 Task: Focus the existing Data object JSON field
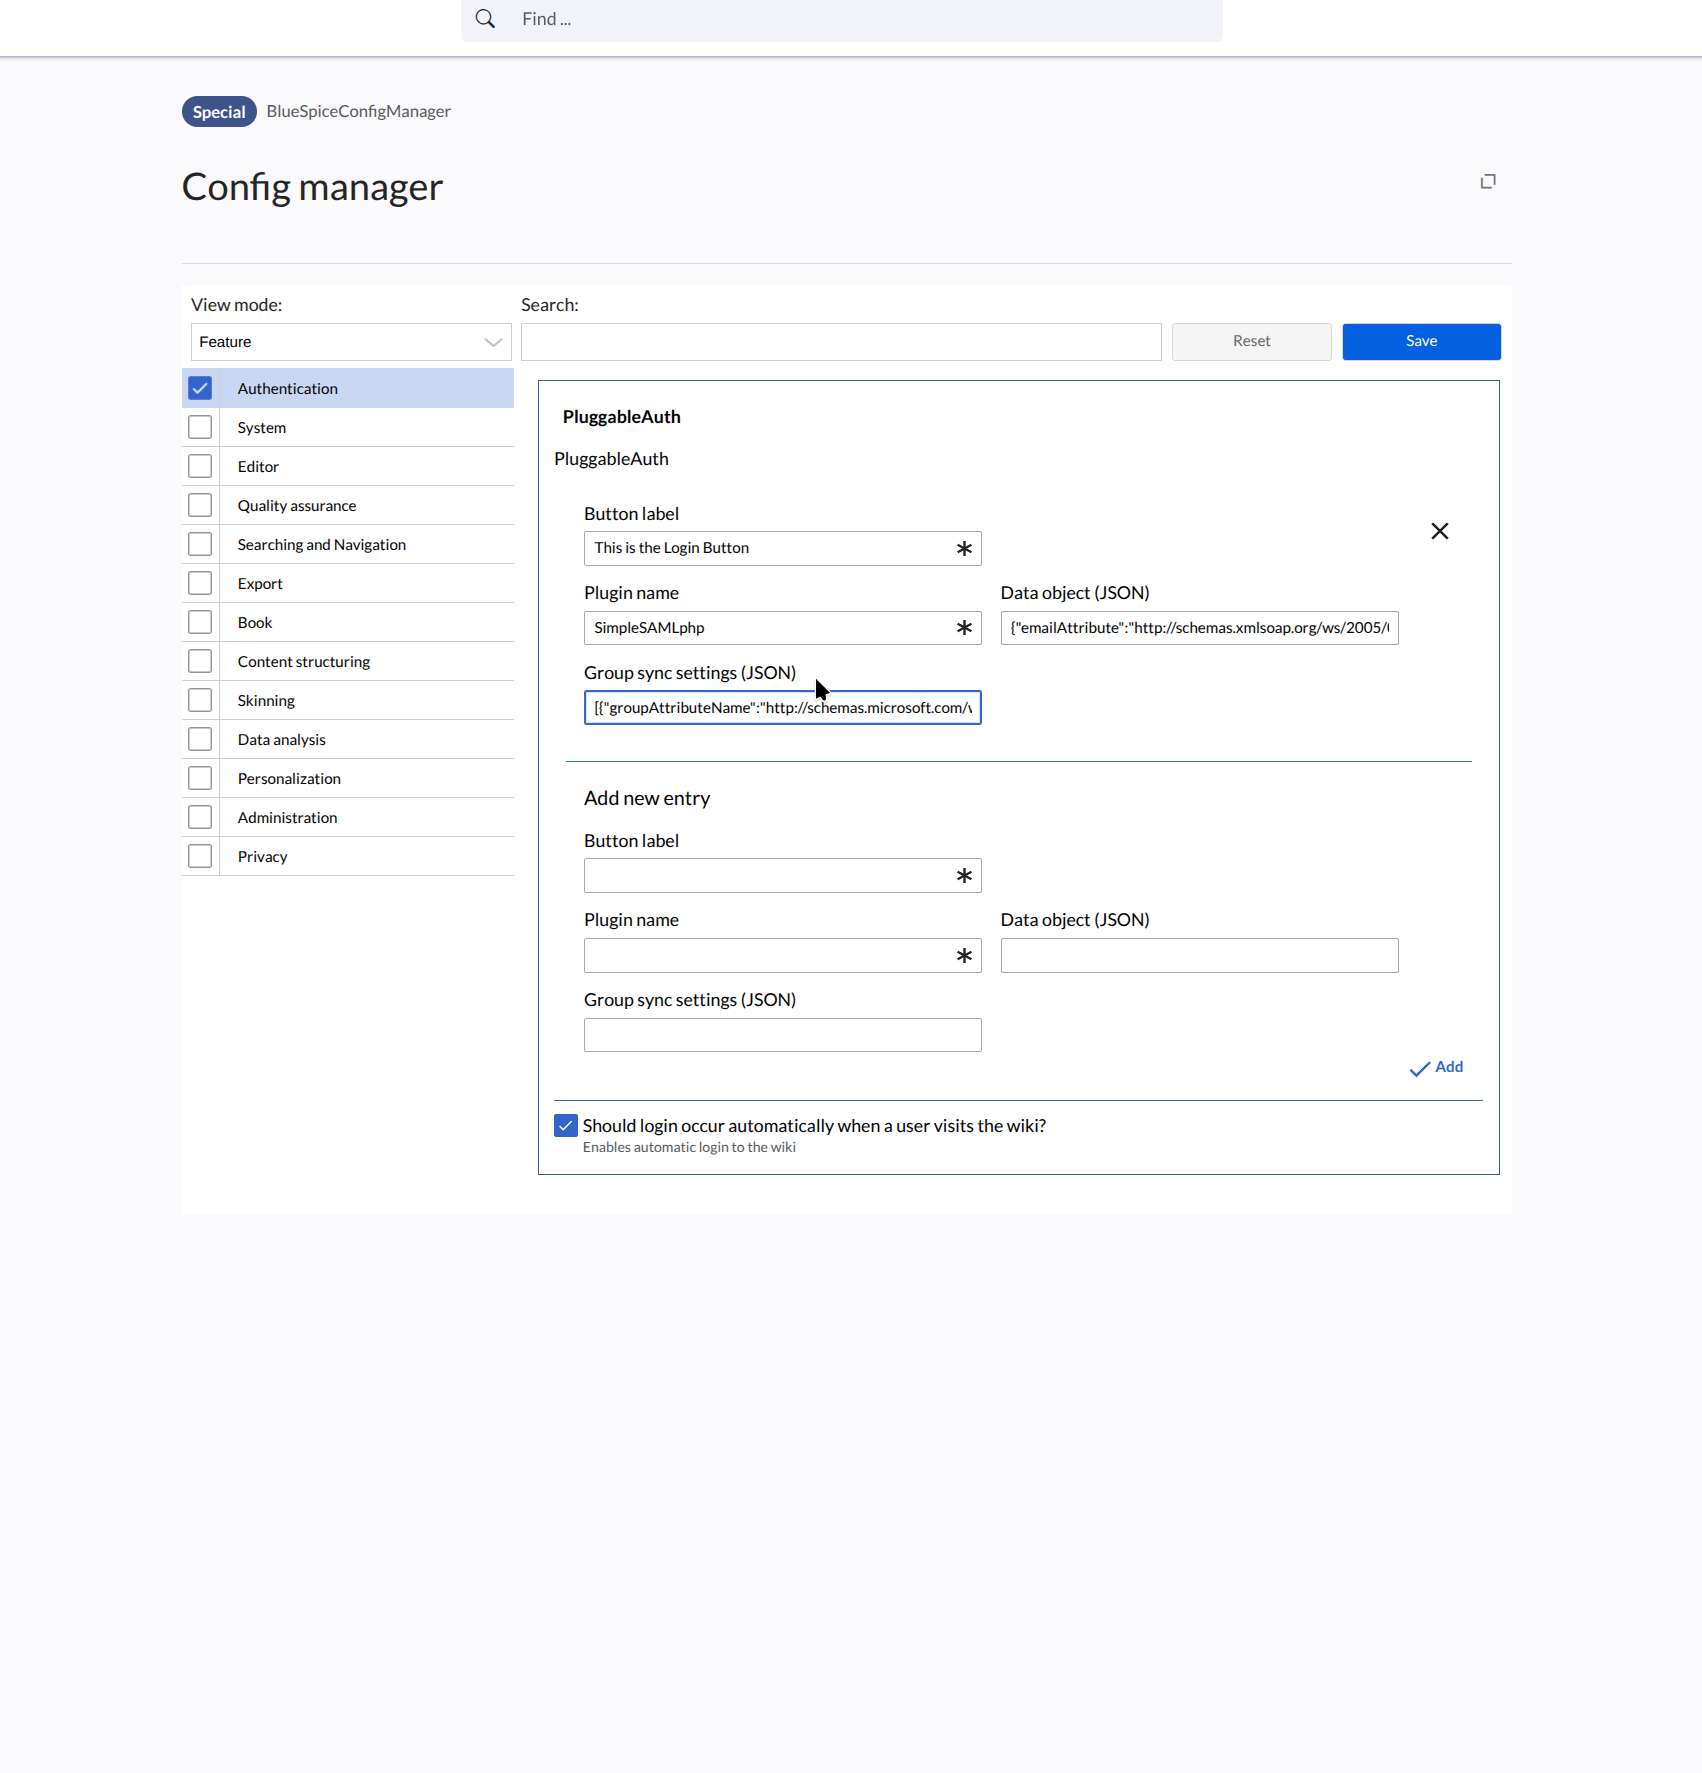coord(1198,628)
